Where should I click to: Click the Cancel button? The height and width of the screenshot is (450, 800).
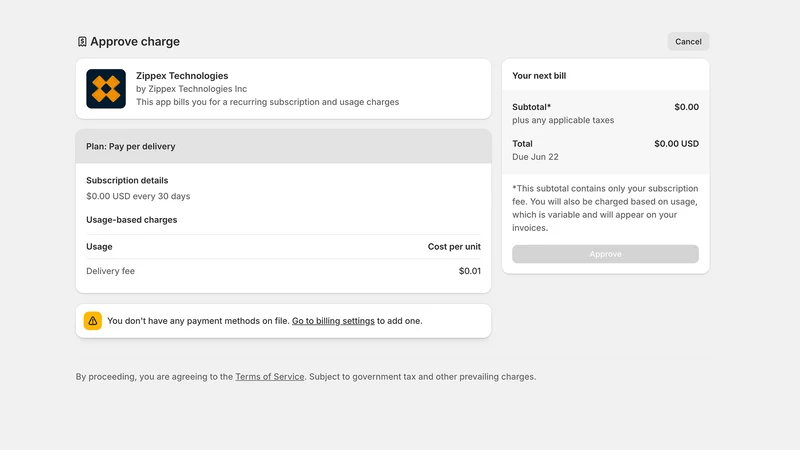[688, 41]
